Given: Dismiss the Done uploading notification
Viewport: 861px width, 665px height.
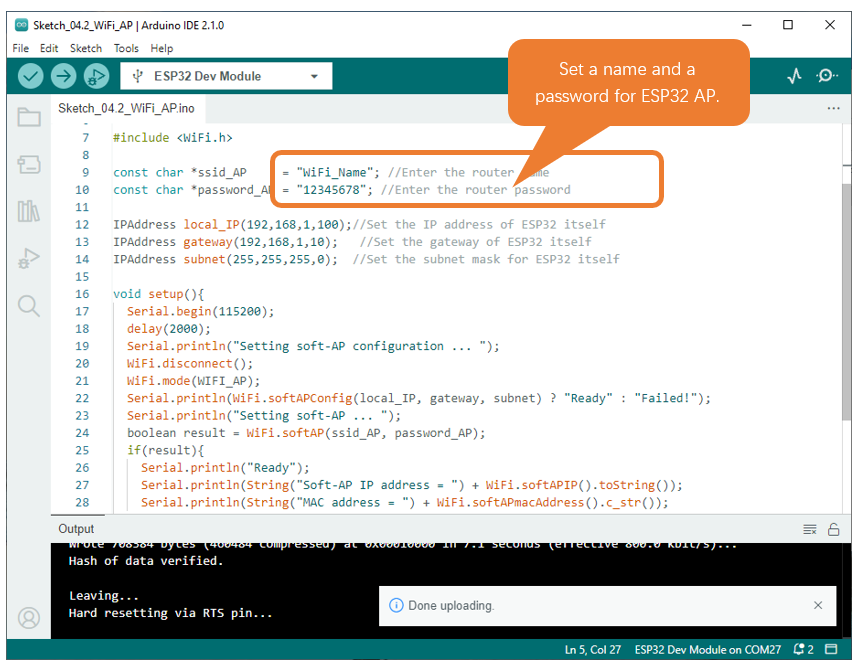Looking at the screenshot, I should (x=818, y=605).
